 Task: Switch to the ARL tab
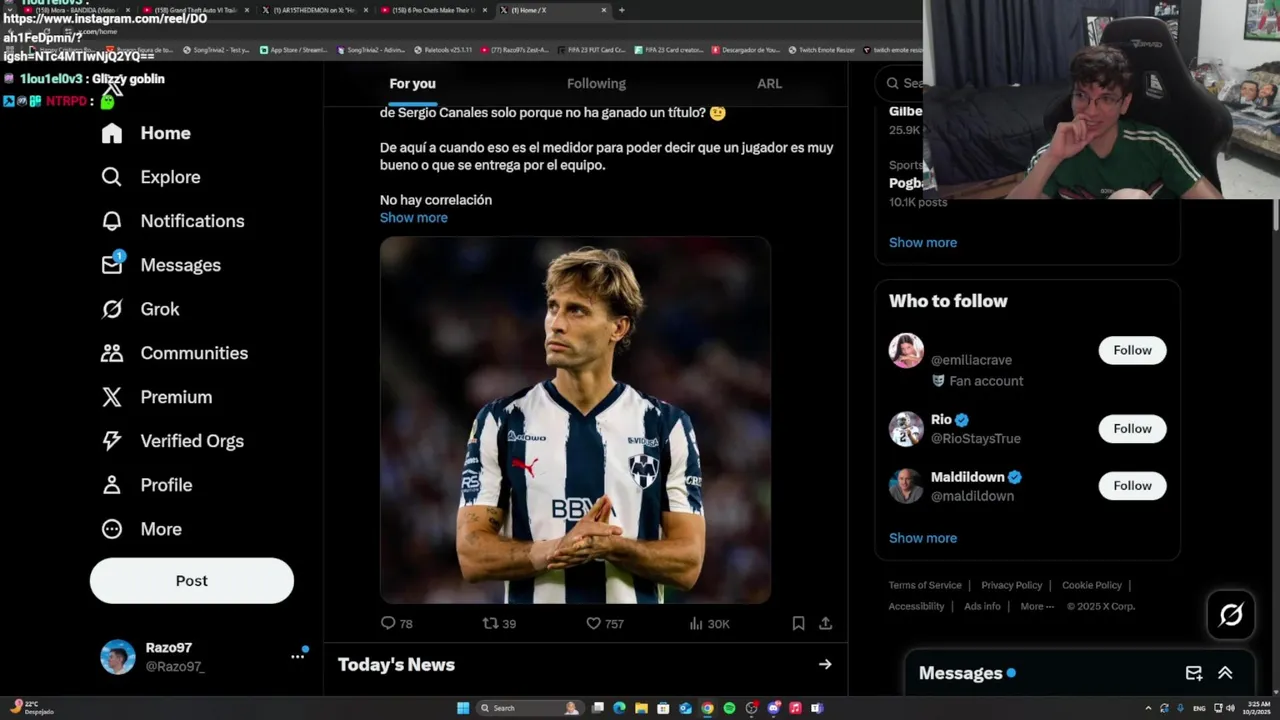click(x=769, y=84)
